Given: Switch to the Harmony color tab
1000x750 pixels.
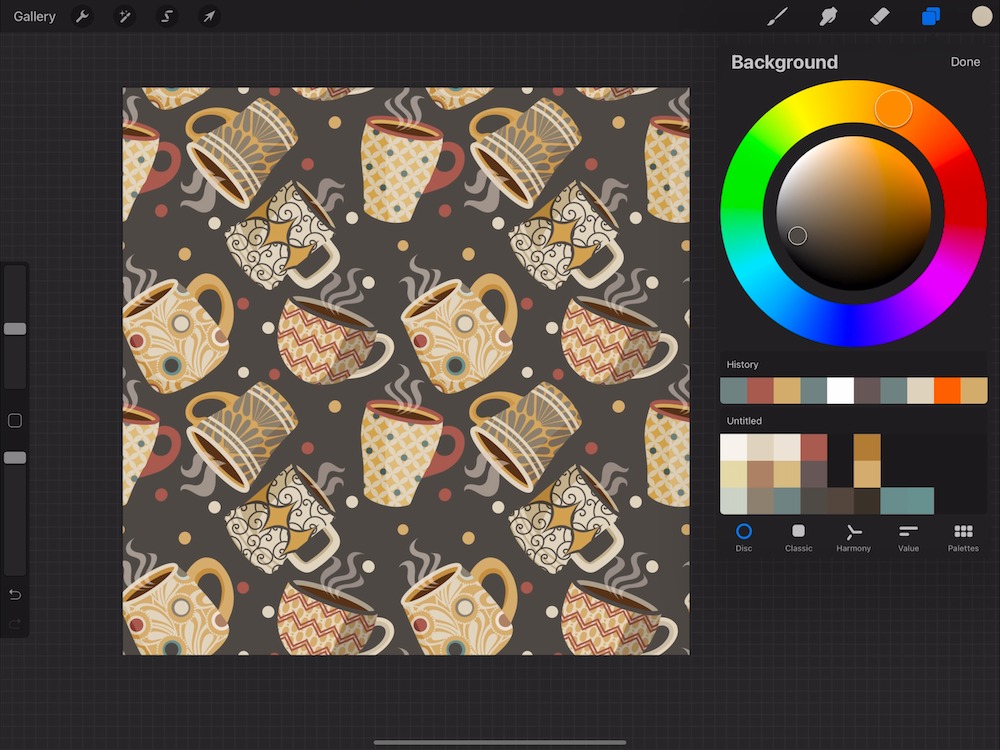Looking at the screenshot, I should 853,537.
